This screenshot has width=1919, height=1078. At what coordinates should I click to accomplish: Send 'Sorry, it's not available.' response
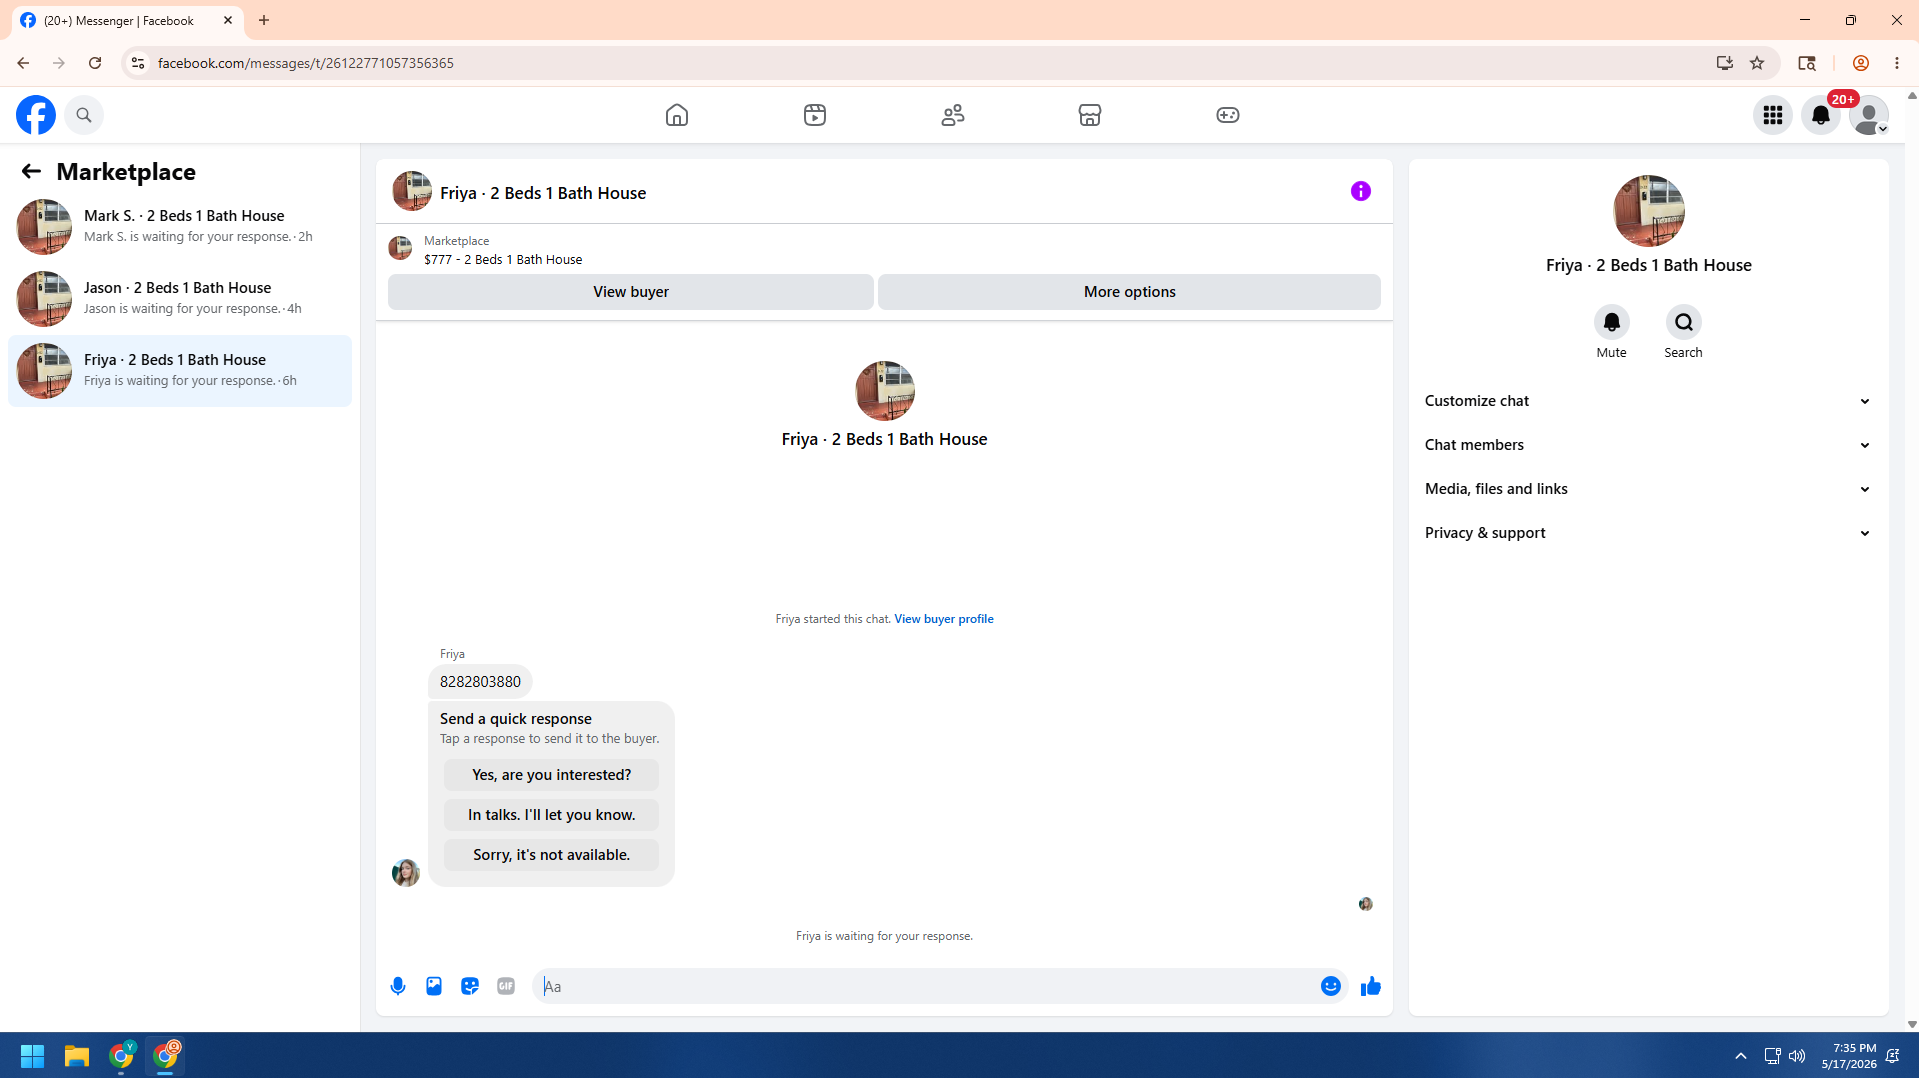click(x=552, y=855)
